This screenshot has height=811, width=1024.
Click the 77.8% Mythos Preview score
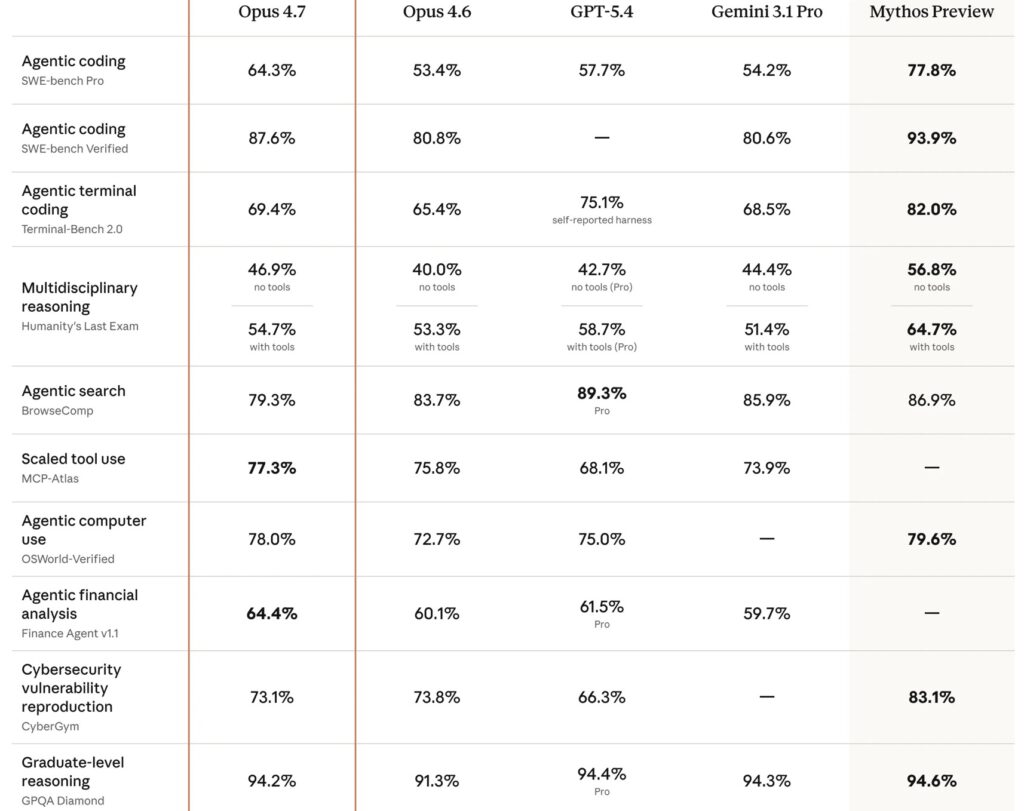click(x=931, y=70)
